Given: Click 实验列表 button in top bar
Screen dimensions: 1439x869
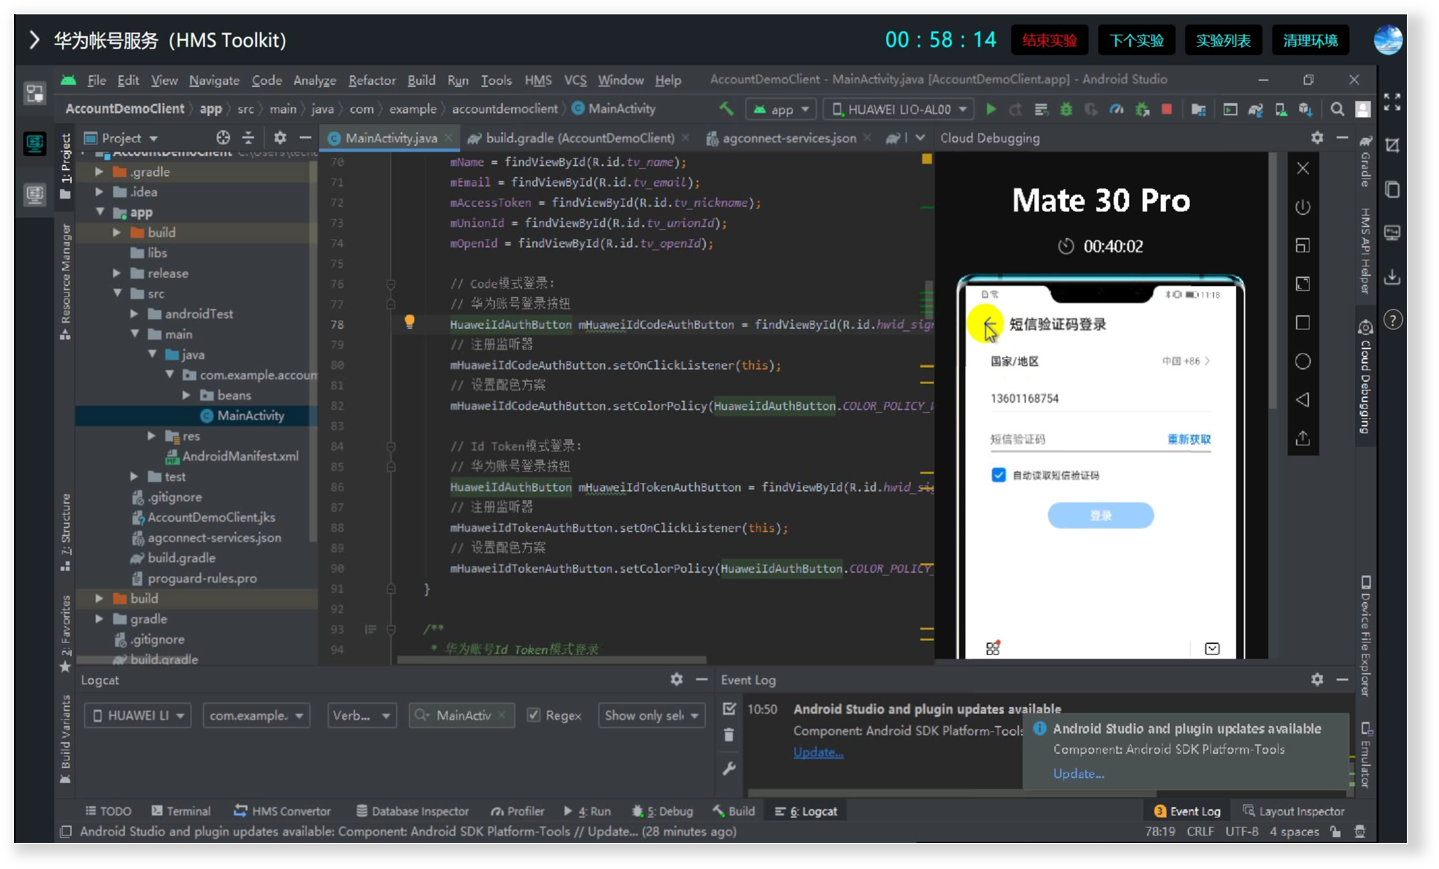Looking at the screenshot, I should 1223,40.
